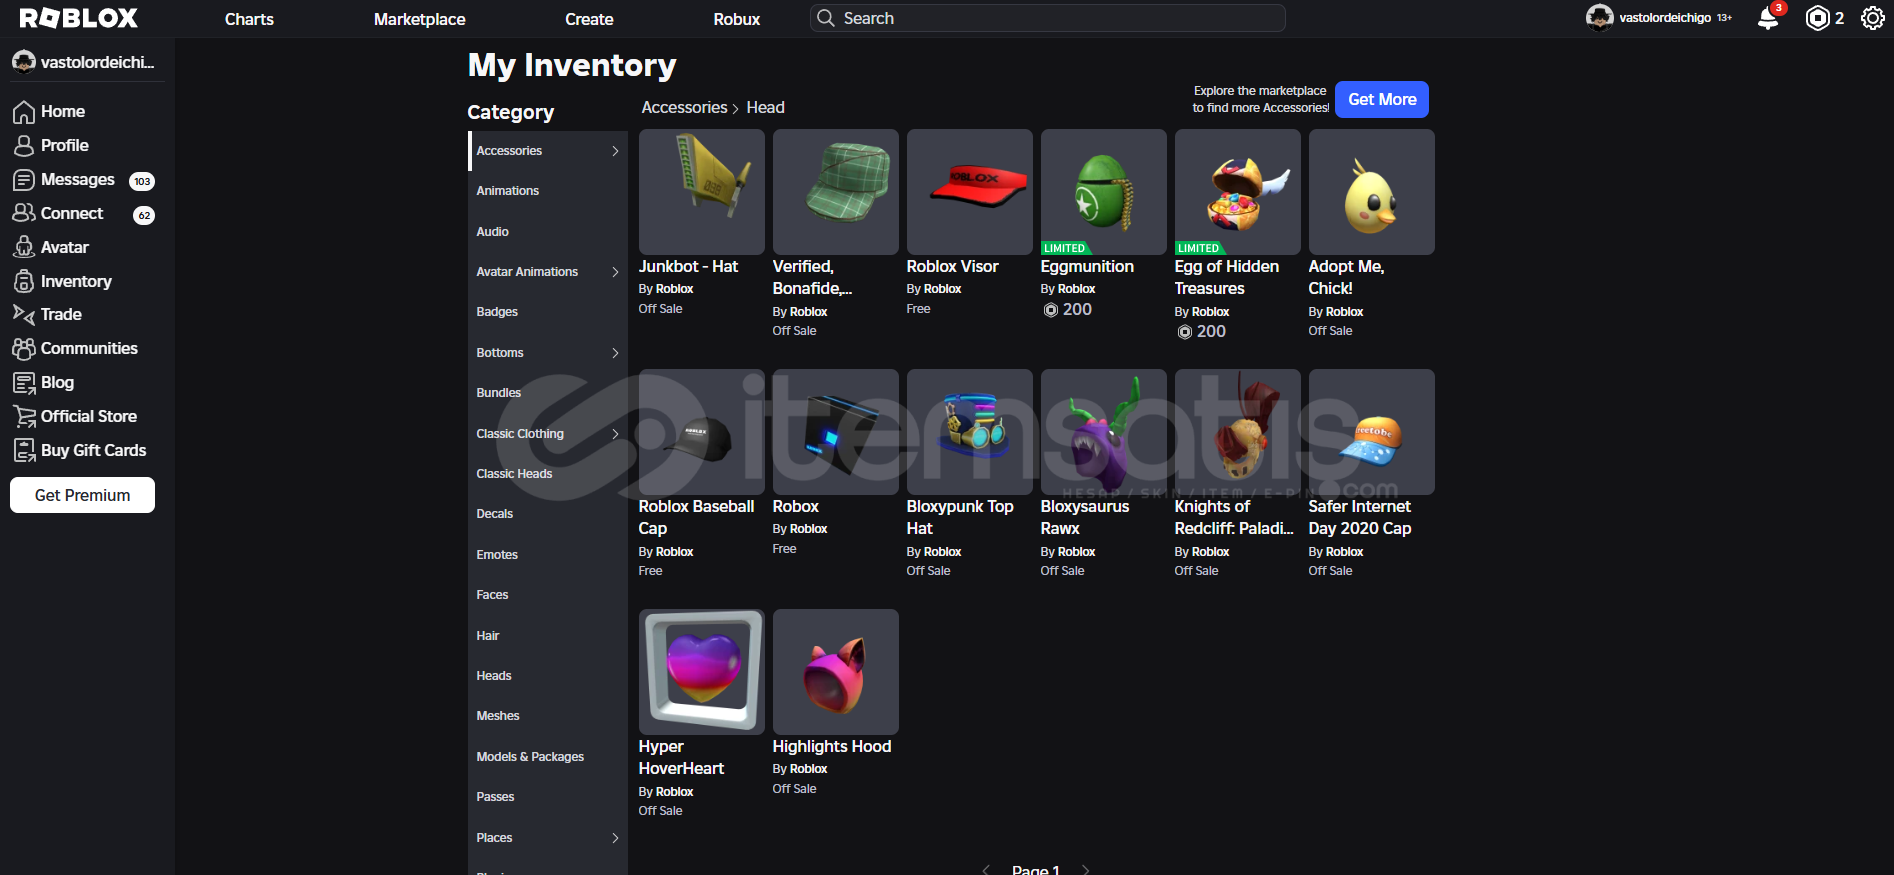The height and width of the screenshot is (875, 1894).
Task: Open the Knights of Redcliff Paladin thumbnail
Action: pos(1238,432)
